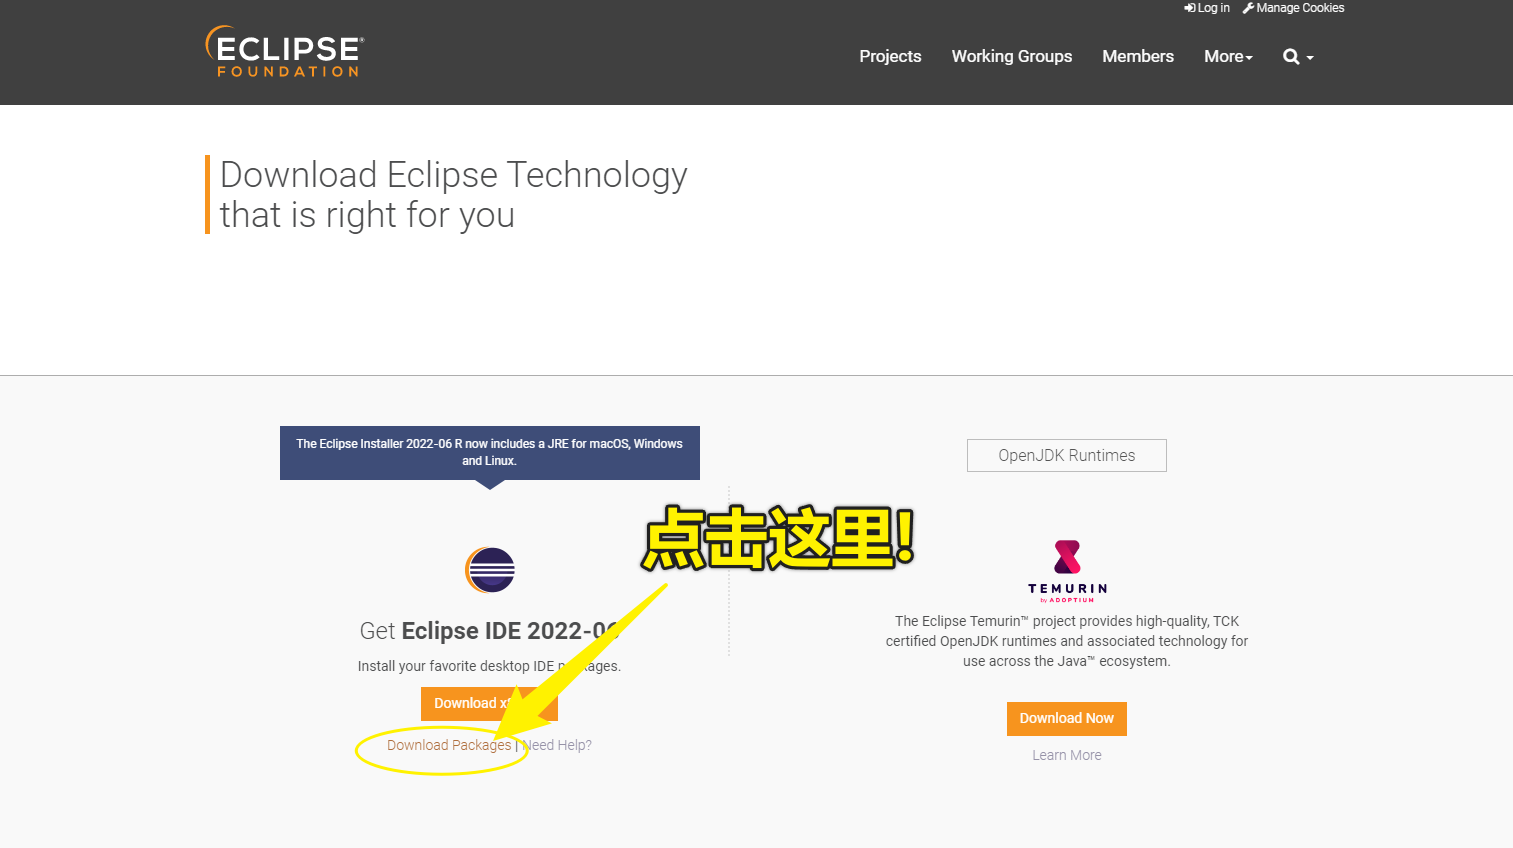Click the Download Eclipse Technology heading
The height and width of the screenshot is (848, 1513).
(x=454, y=194)
